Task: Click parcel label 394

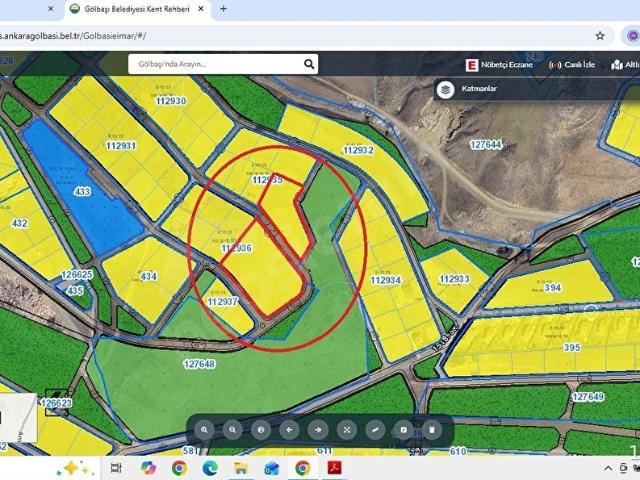Action: coord(553,288)
